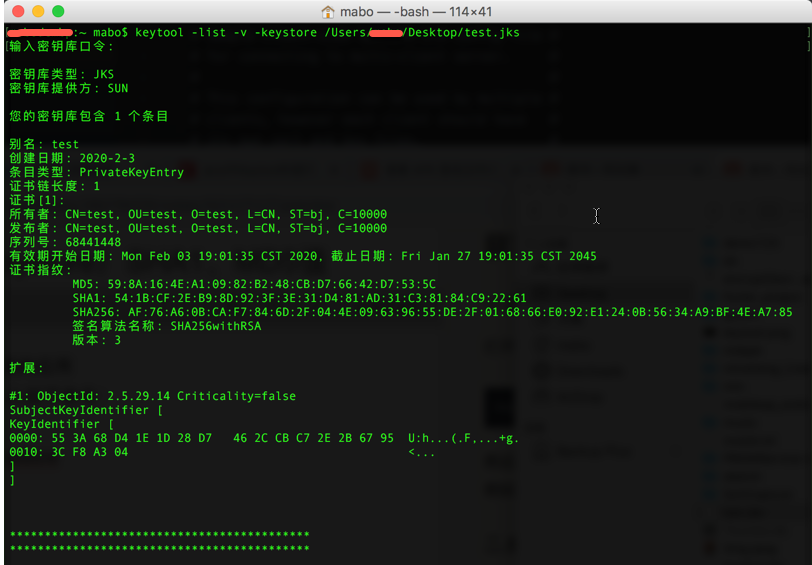This screenshot has height=565, width=812.
Task: Click the '证书指纹:' line
Action: click(x=40, y=270)
